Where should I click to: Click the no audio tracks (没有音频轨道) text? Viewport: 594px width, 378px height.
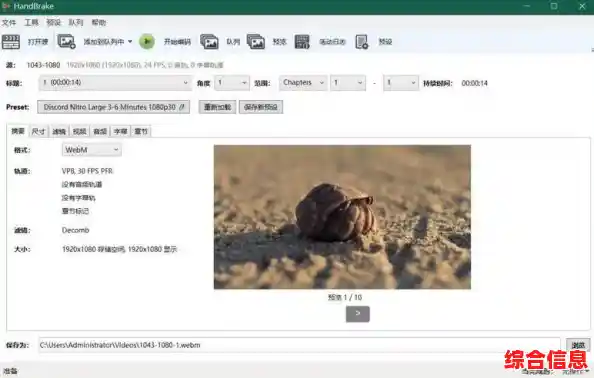(x=82, y=184)
